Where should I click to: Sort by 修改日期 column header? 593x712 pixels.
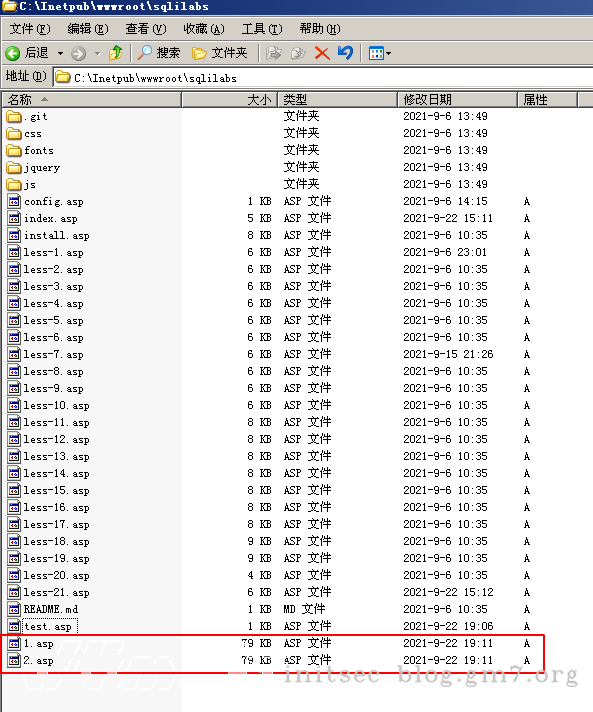tap(457, 99)
